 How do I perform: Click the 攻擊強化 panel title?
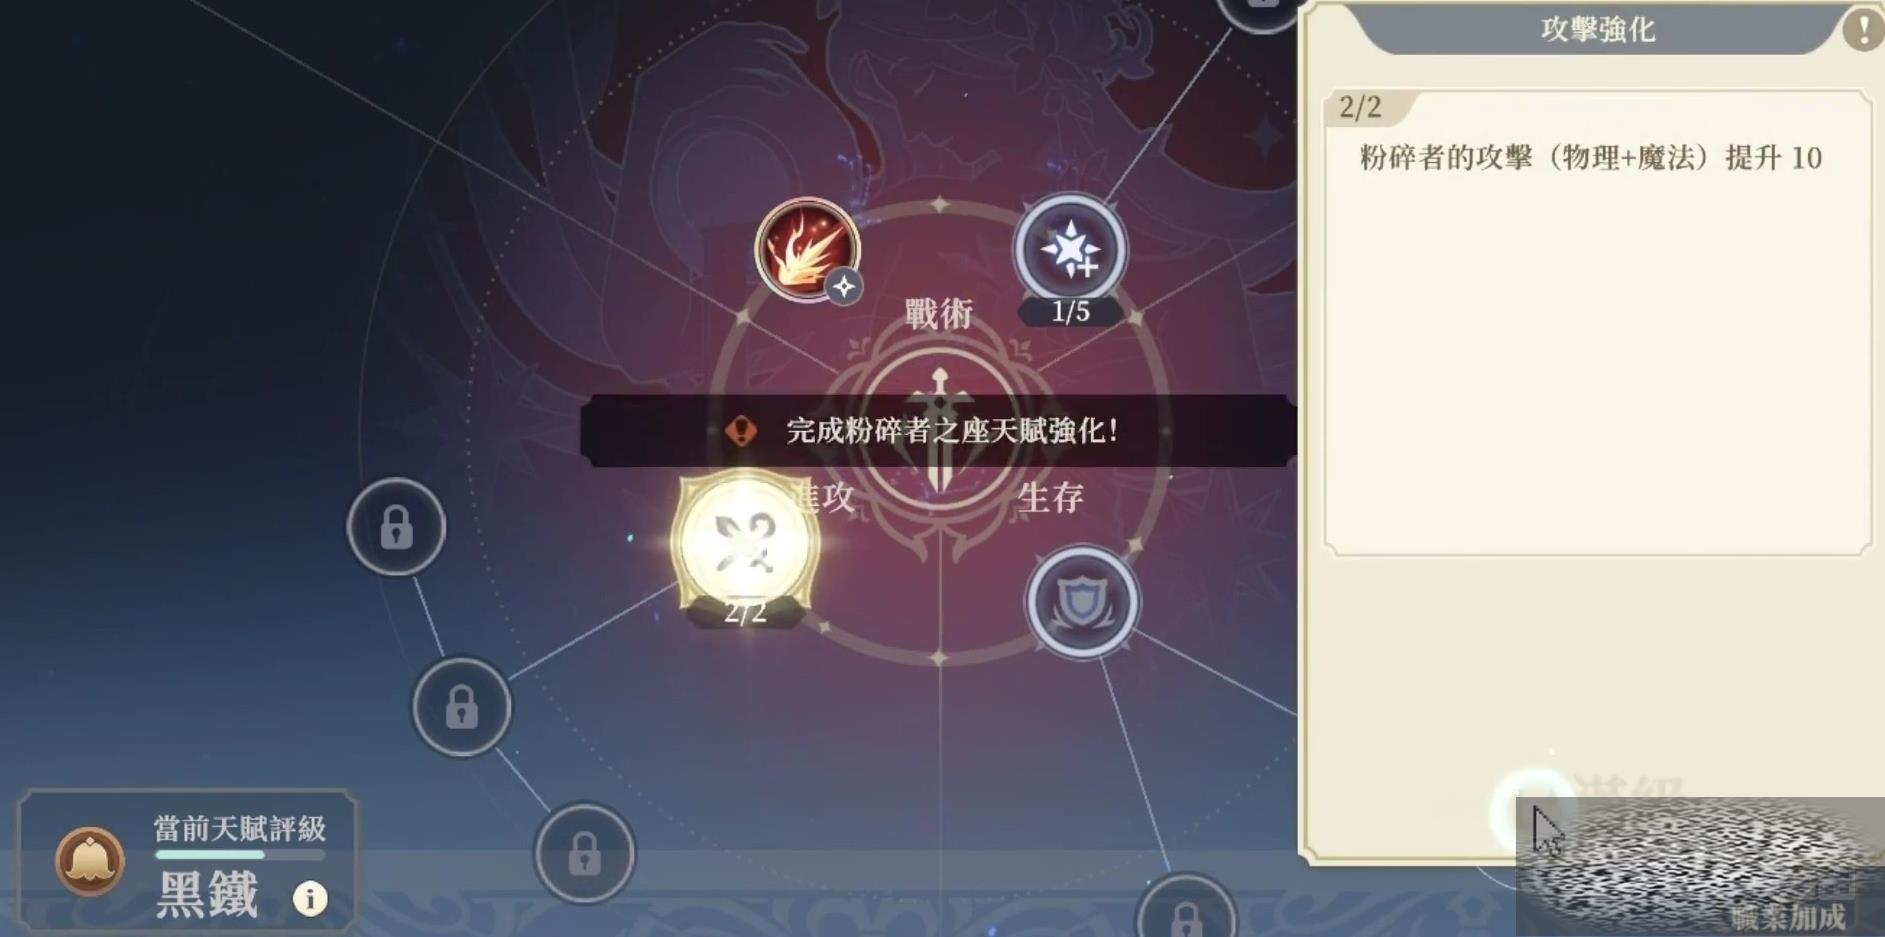pyautogui.click(x=1598, y=29)
